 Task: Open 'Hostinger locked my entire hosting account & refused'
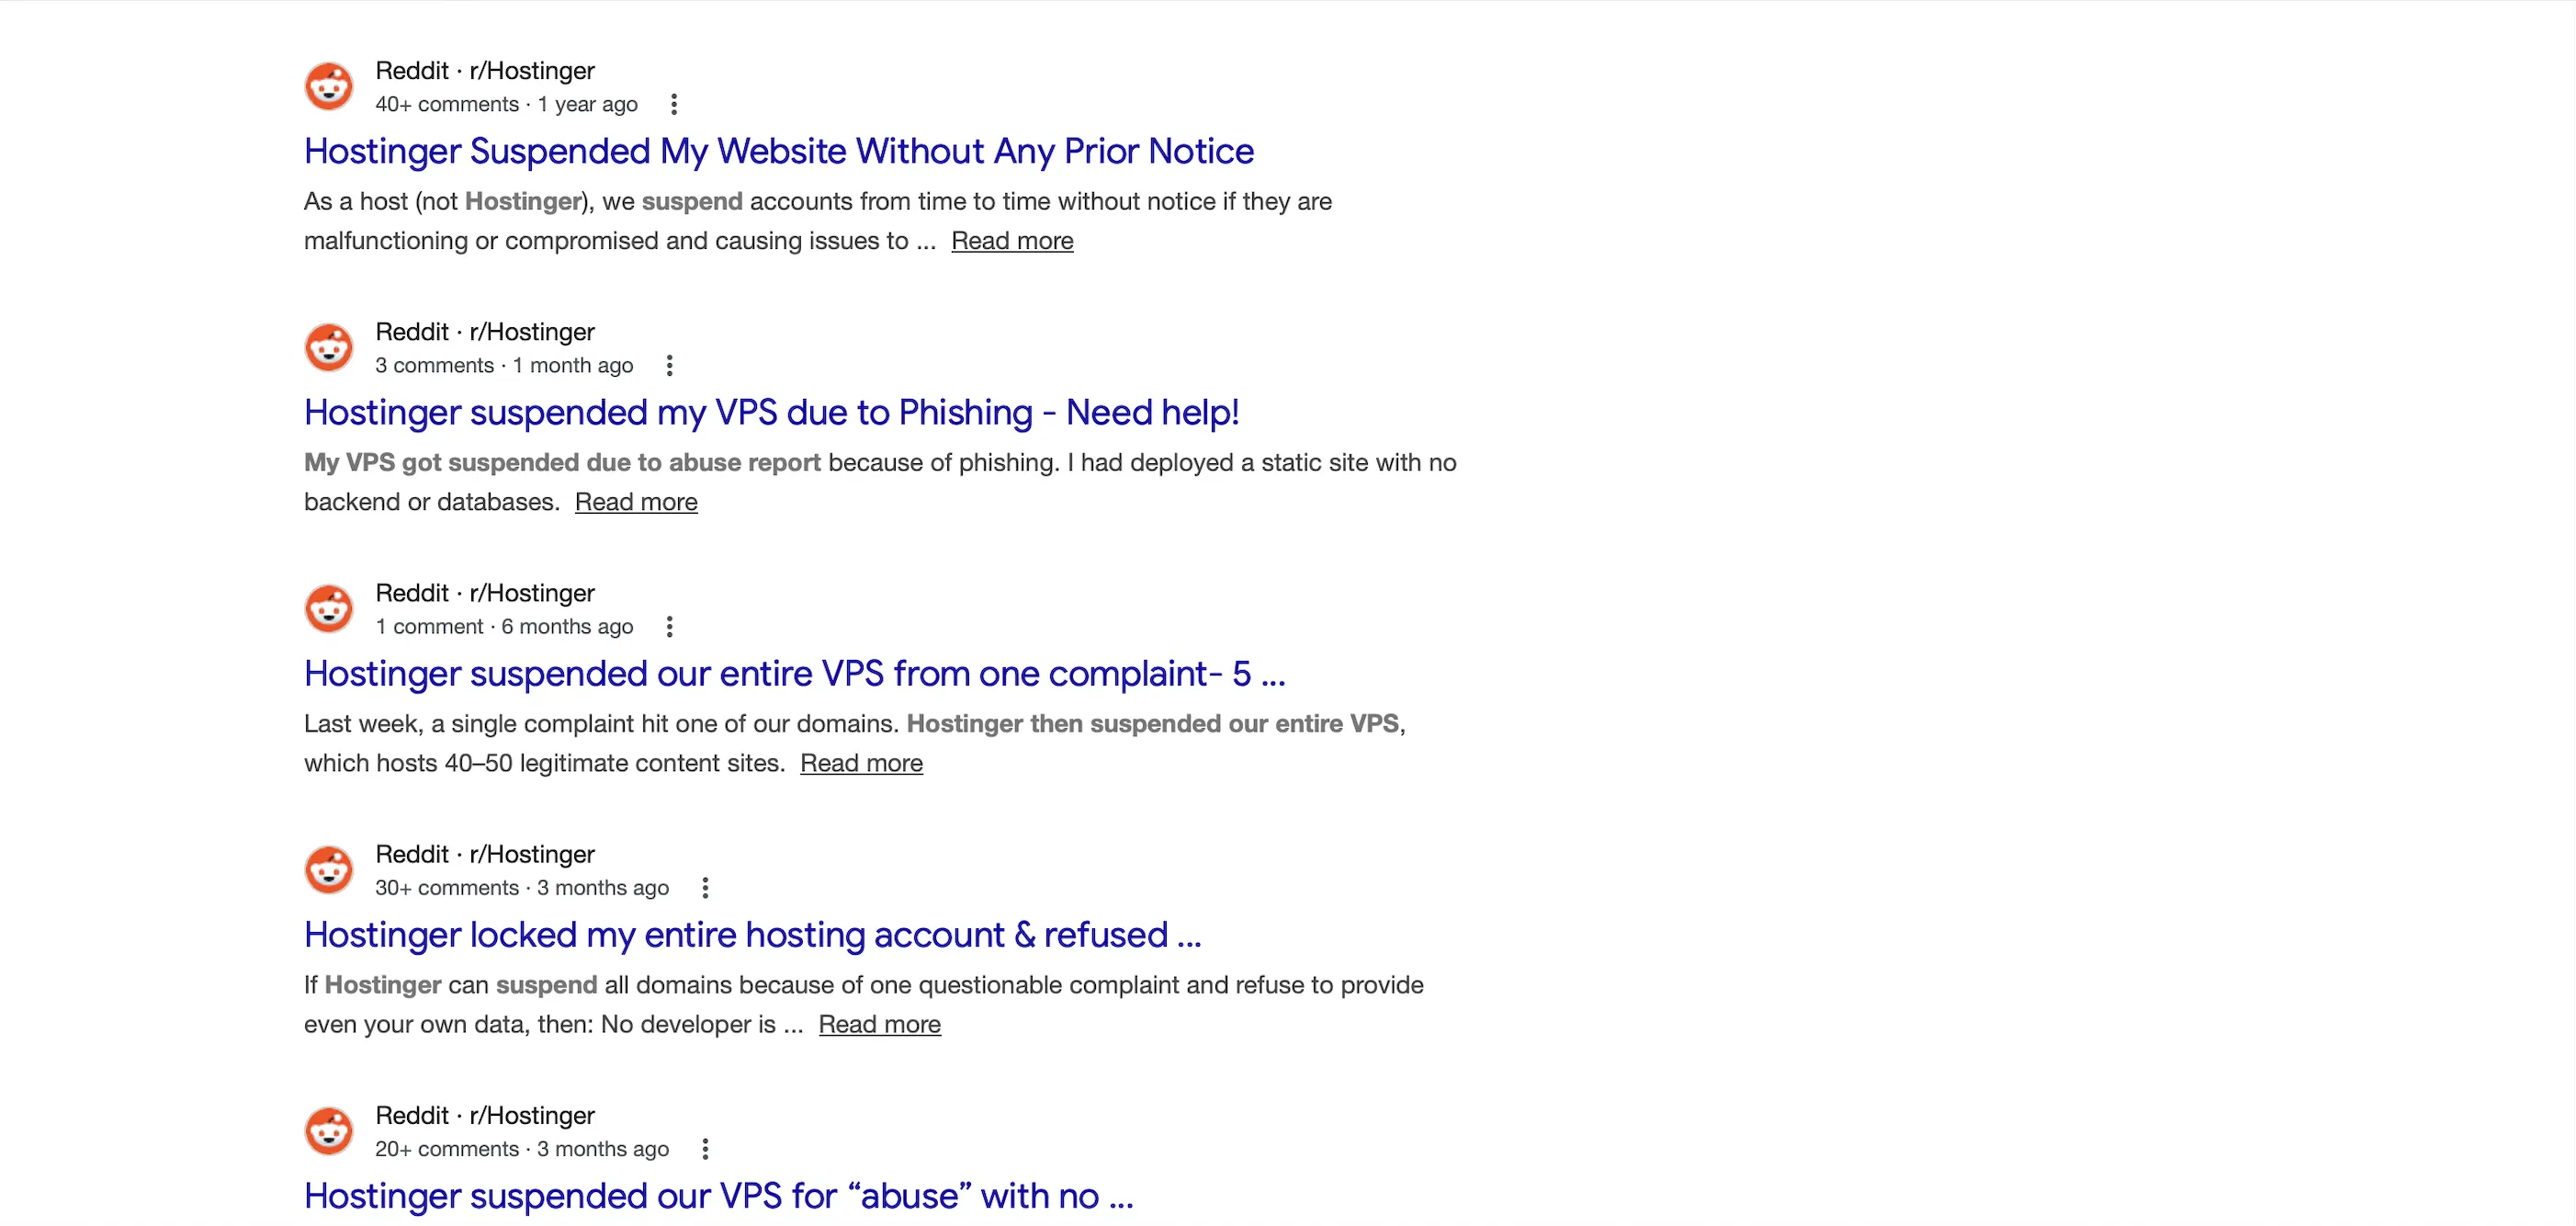tap(752, 934)
